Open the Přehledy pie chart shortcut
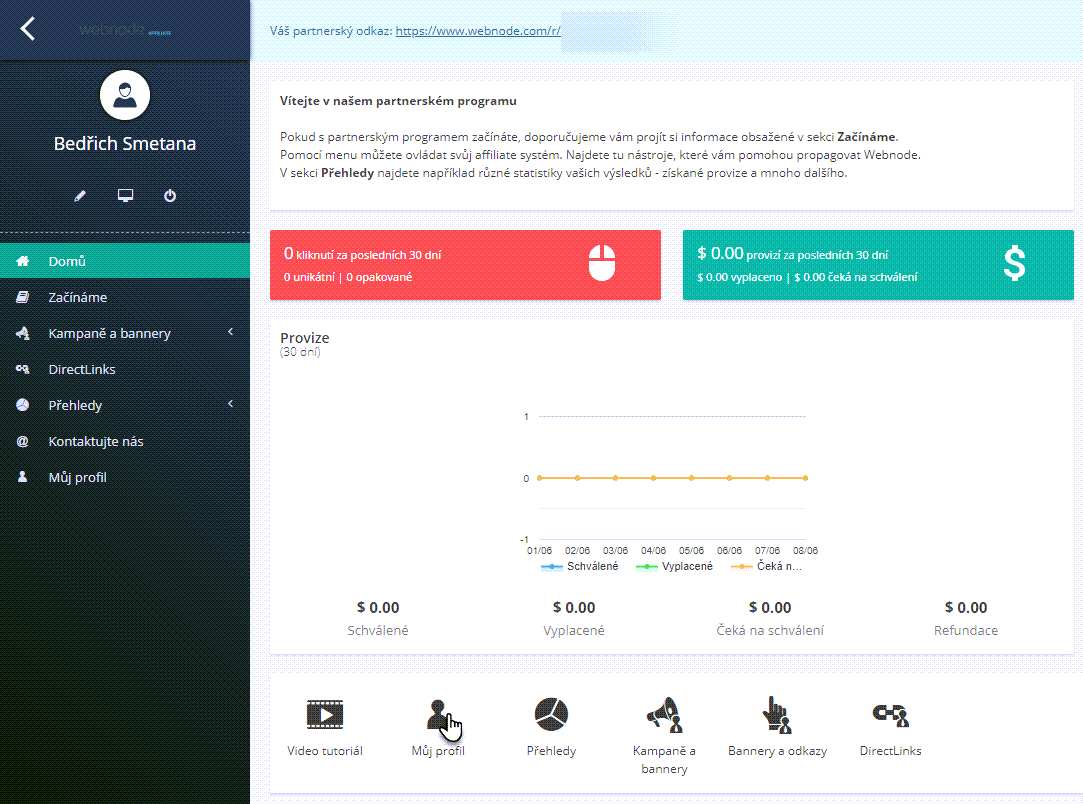The width and height of the screenshot is (1083, 804). (x=551, y=715)
